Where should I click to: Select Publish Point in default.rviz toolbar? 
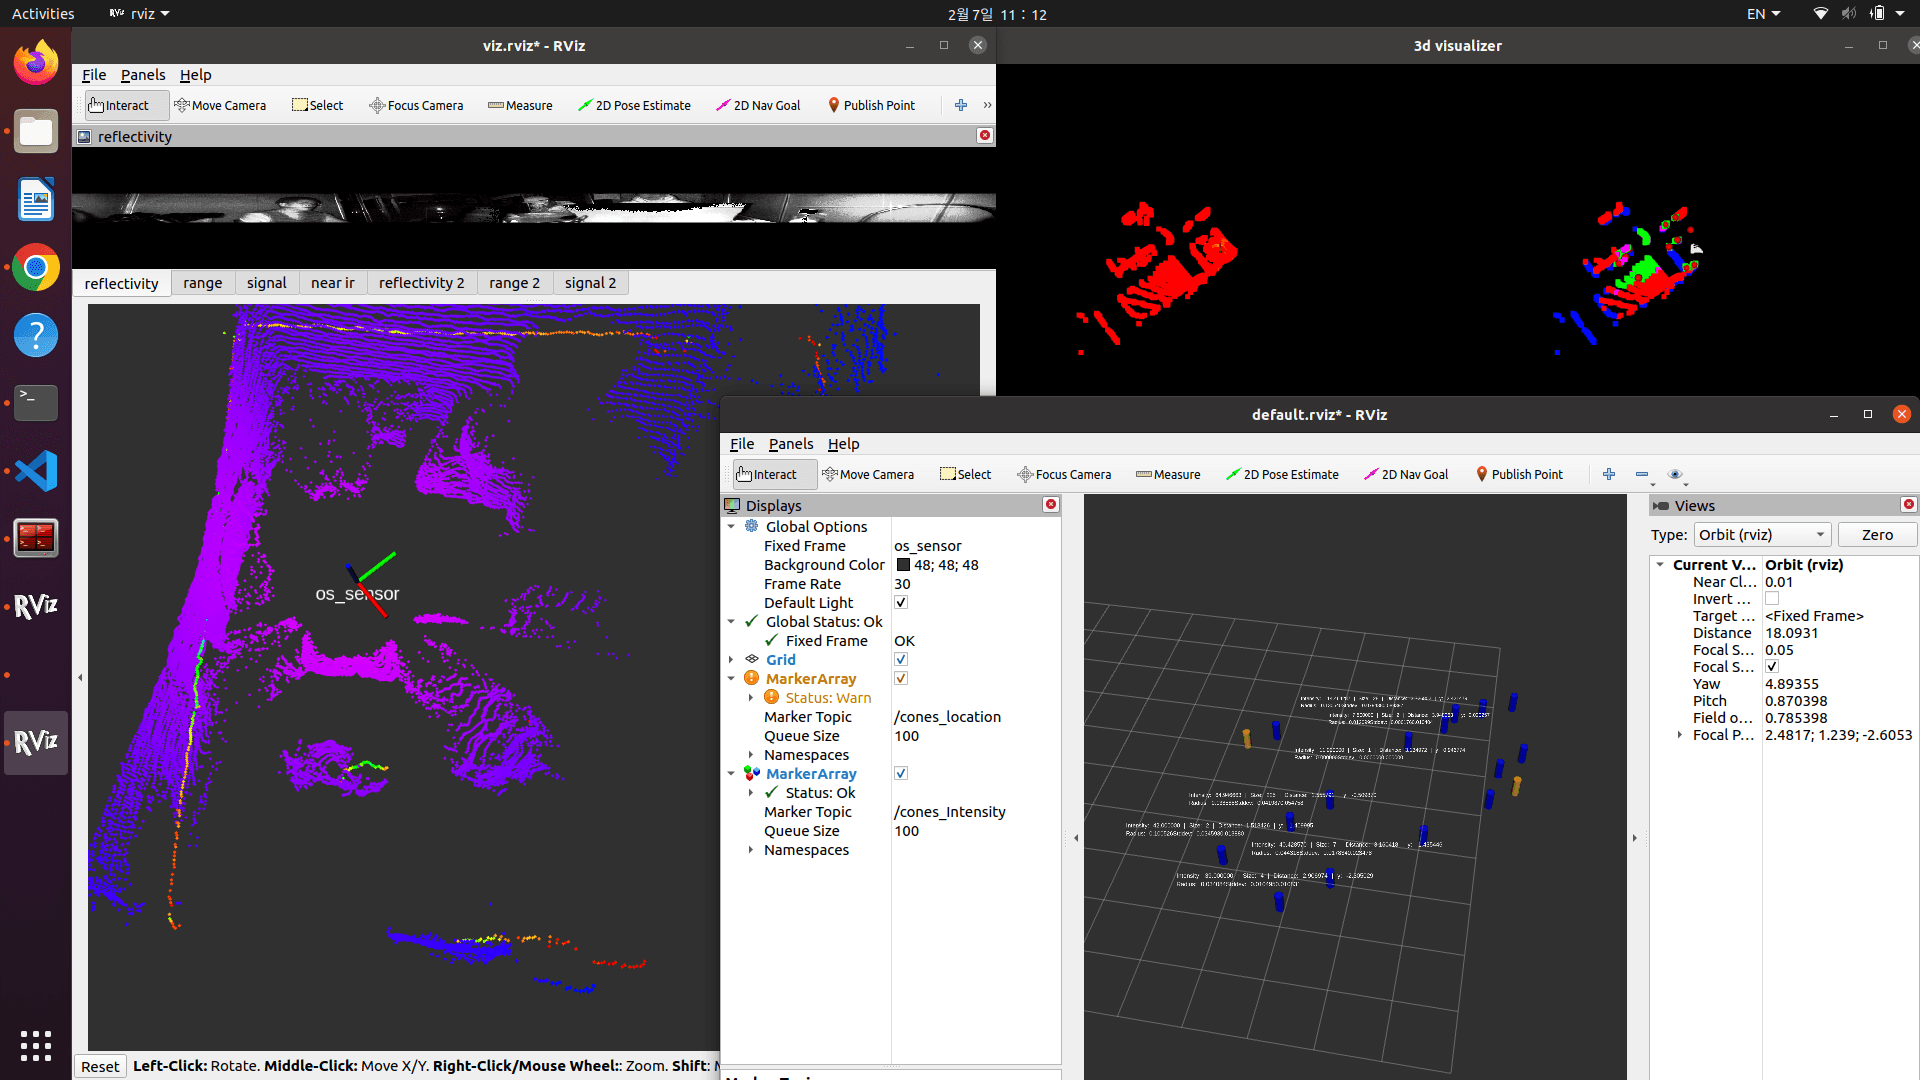(1519, 474)
